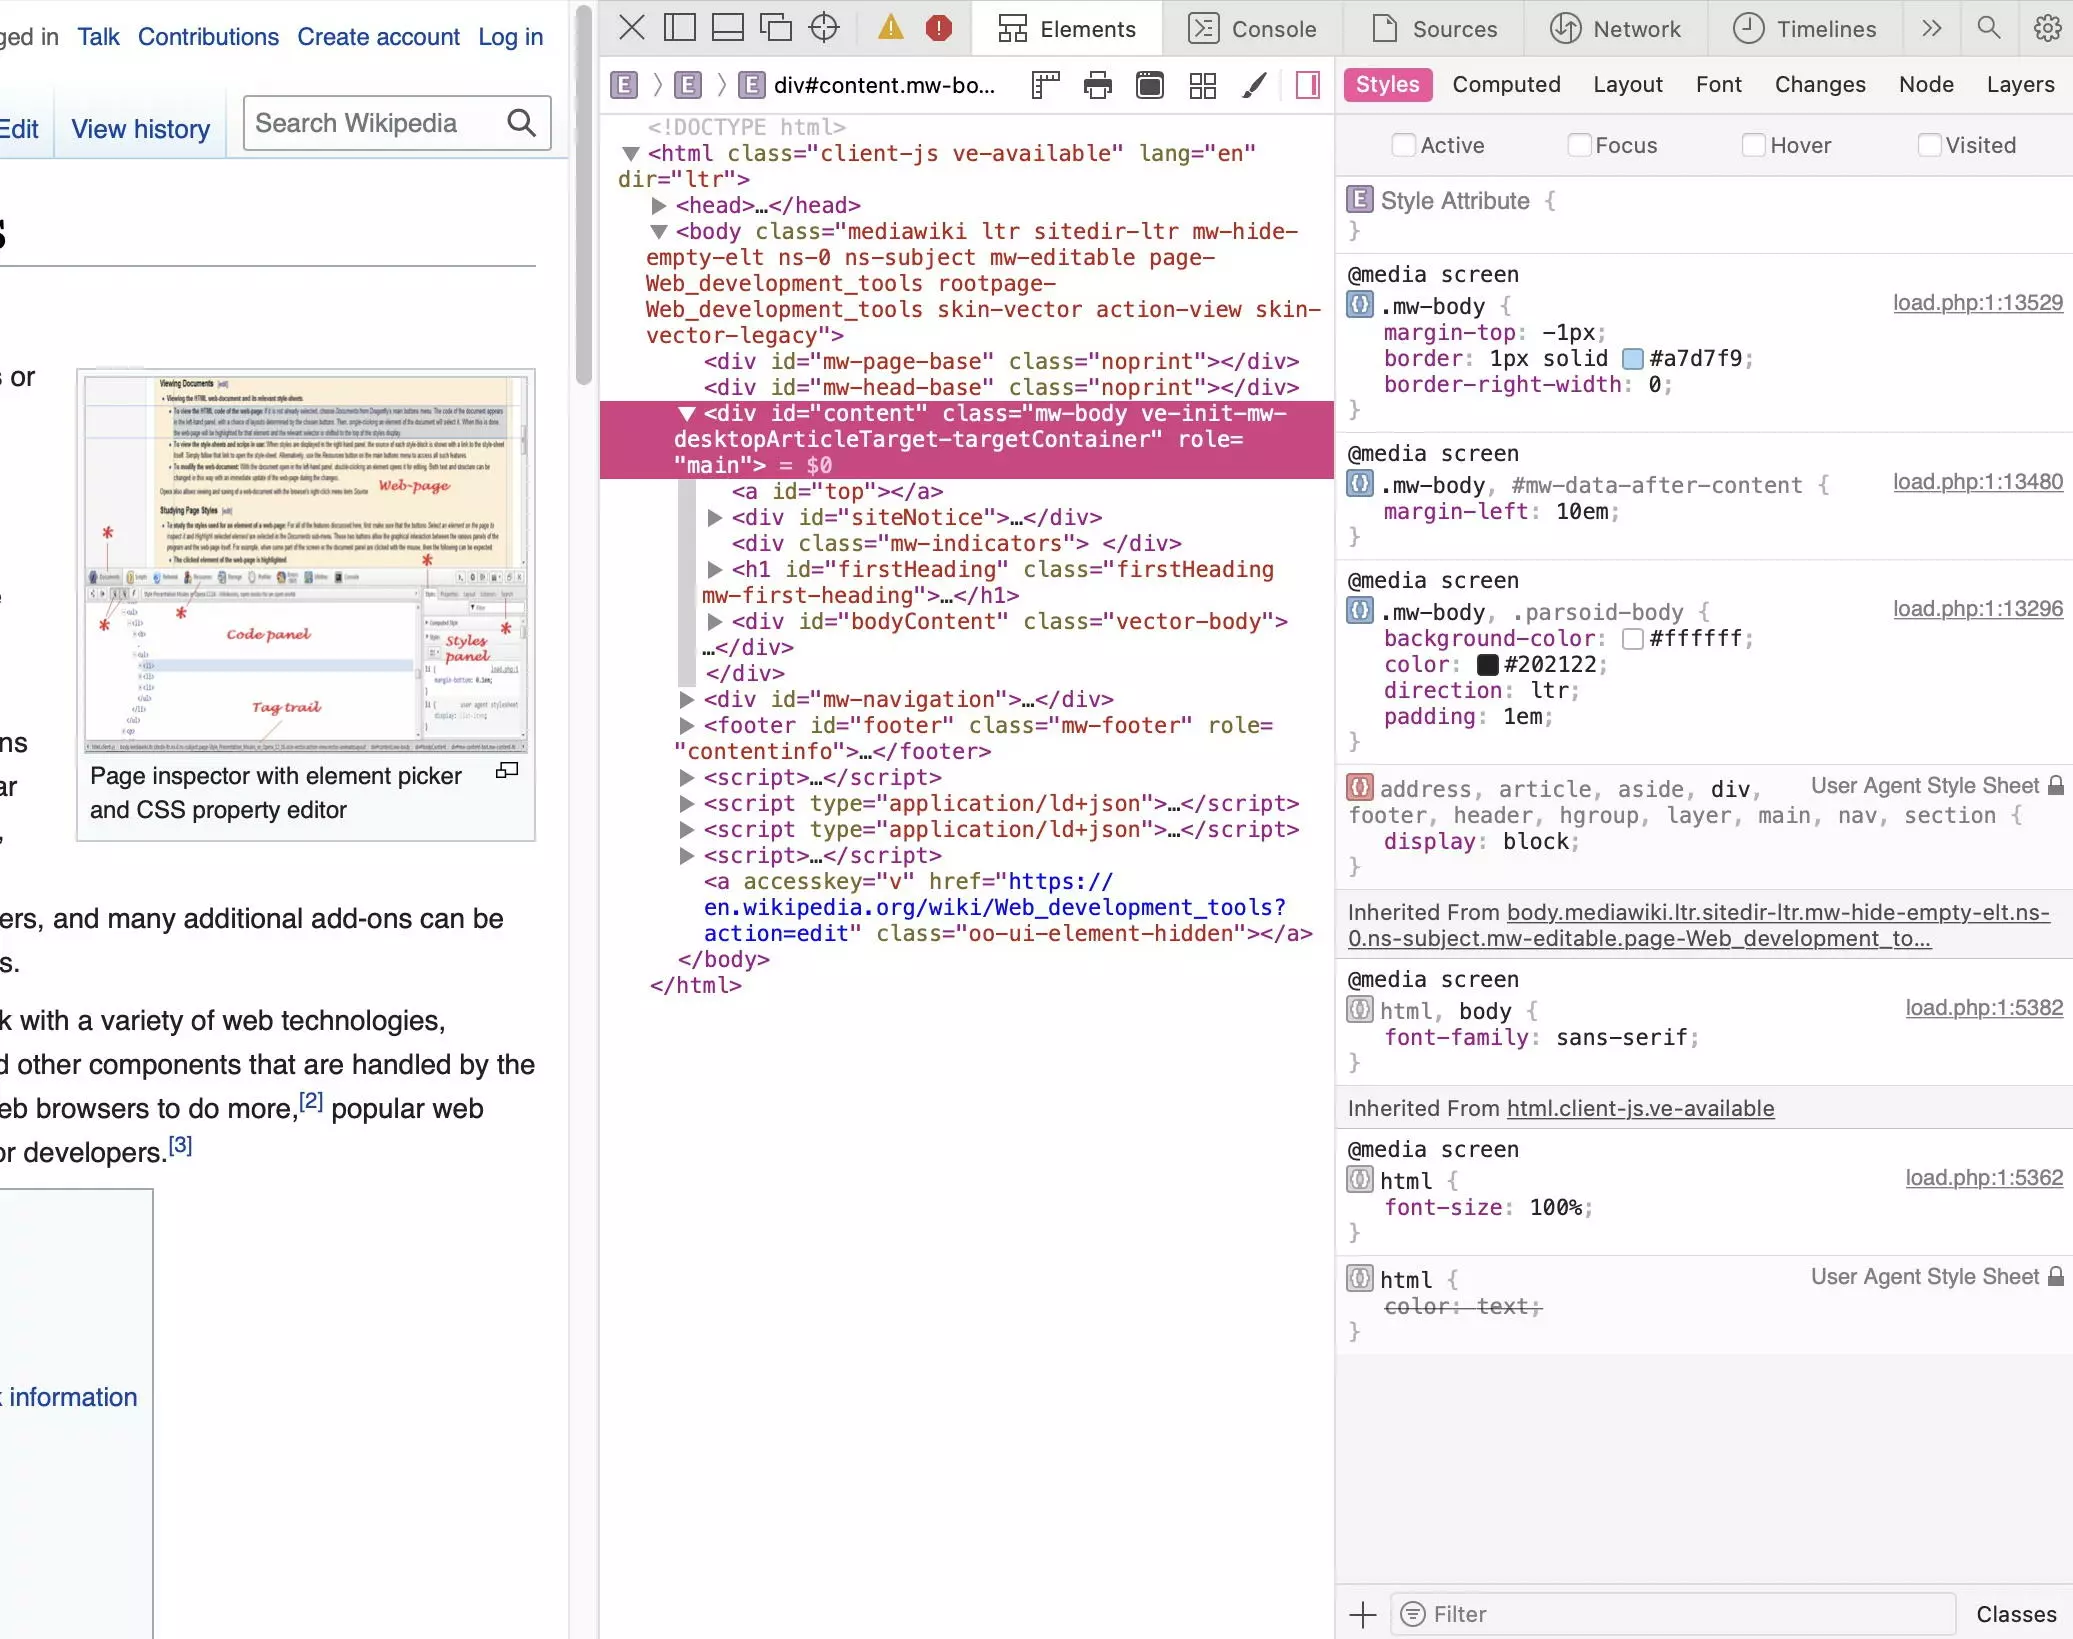Enable the Active state checkbox
The height and width of the screenshot is (1639, 2073).
point(1403,145)
